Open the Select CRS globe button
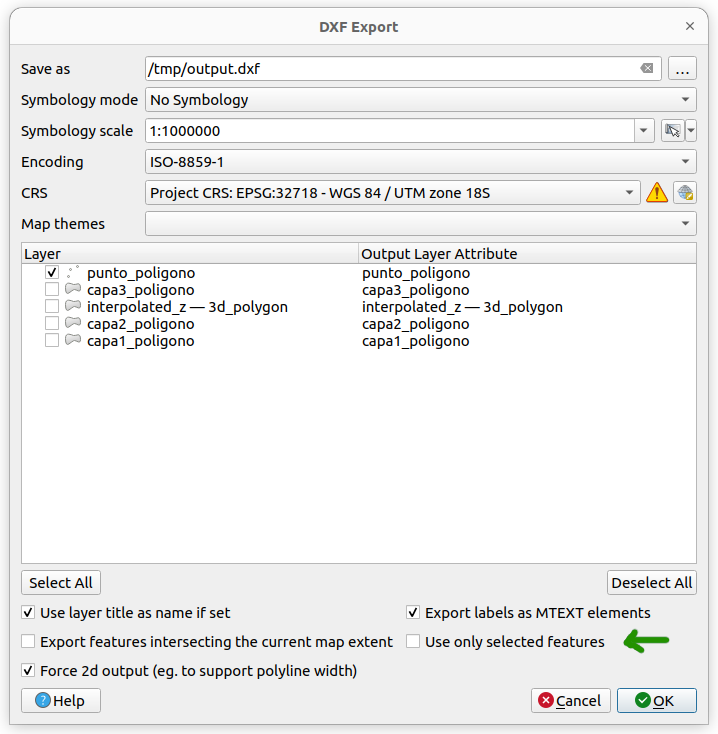This screenshot has width=718, height=734. [685, 193]
